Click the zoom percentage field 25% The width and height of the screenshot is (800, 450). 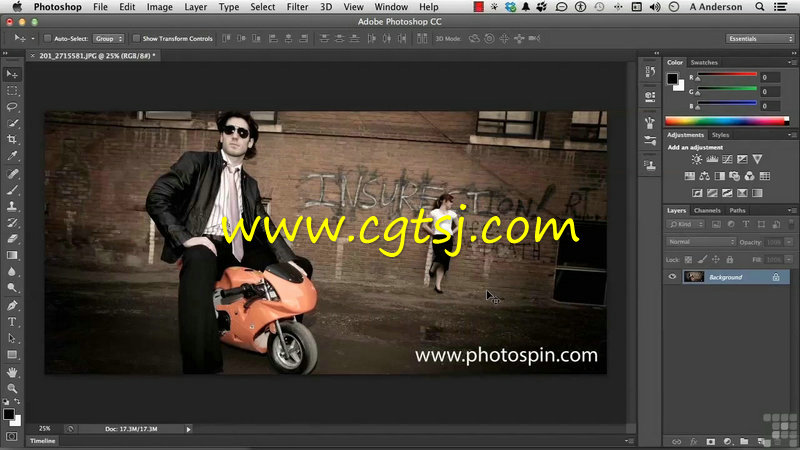tap(45, 429)
